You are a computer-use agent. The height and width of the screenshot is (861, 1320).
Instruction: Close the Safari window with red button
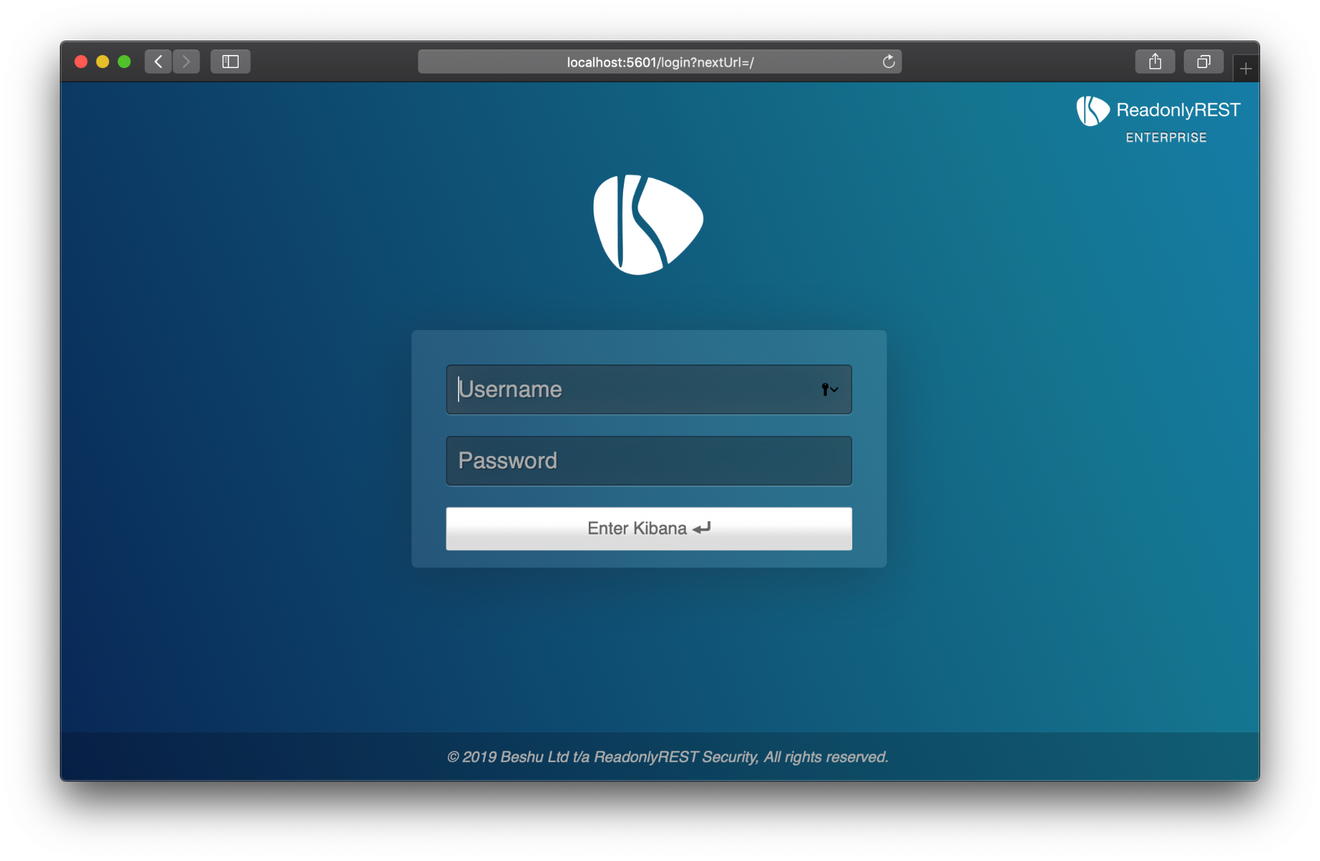pos(81,62)
